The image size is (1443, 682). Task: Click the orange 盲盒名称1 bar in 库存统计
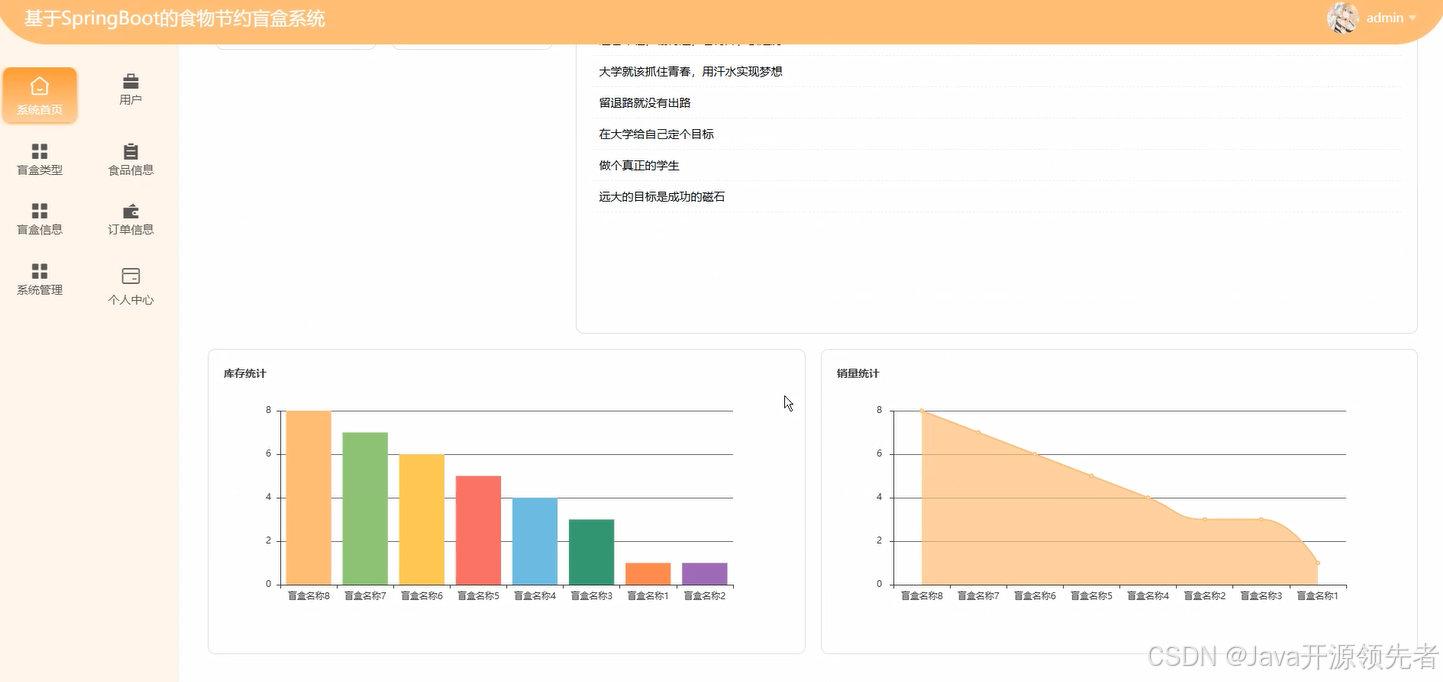tap(648, 574)
